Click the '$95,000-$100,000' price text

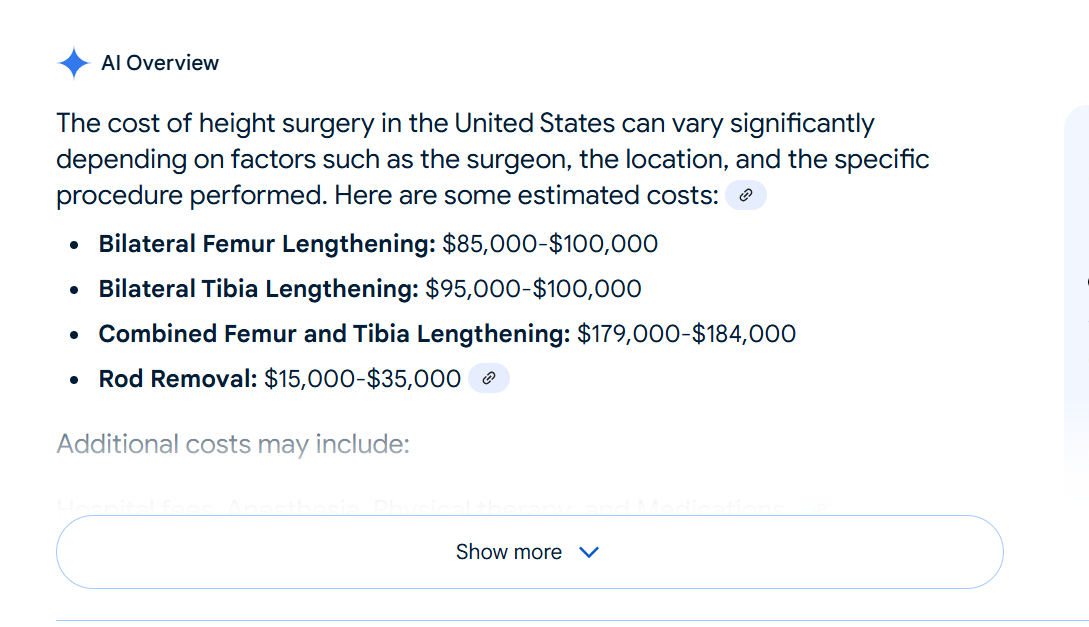click(533, 289)
